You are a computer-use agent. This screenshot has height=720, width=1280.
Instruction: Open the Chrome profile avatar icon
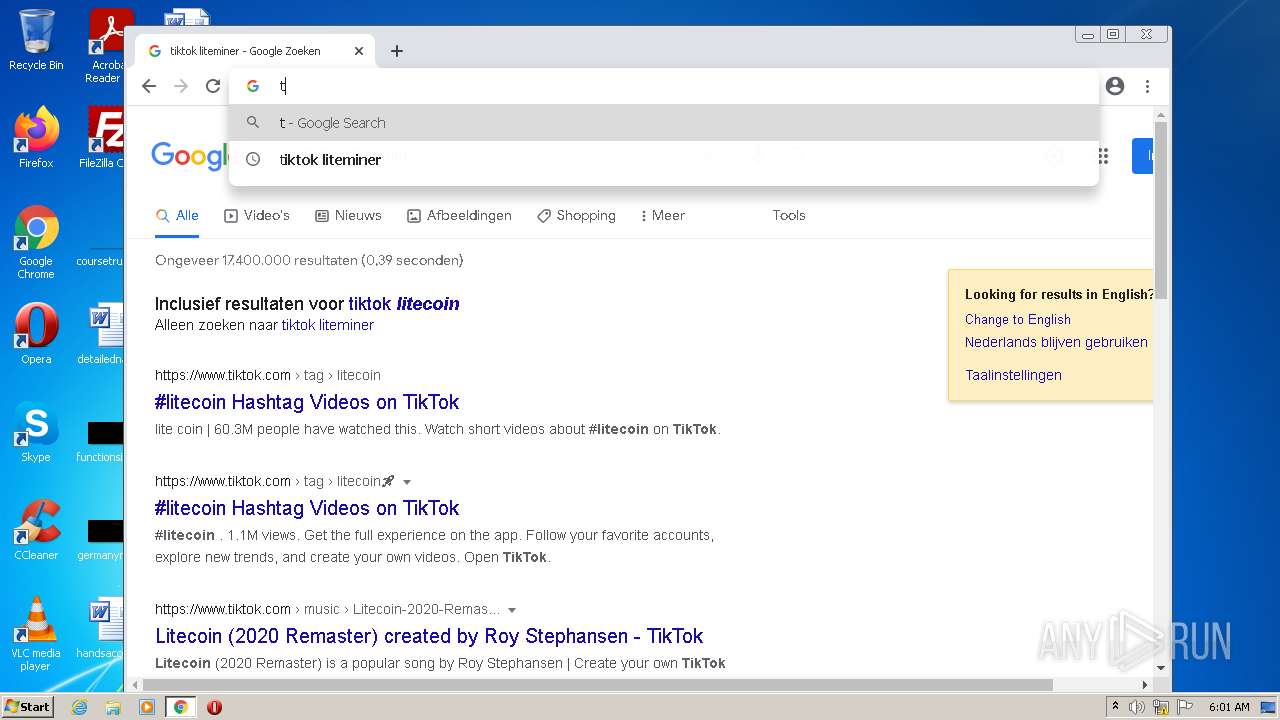[x=1115, y=86]
